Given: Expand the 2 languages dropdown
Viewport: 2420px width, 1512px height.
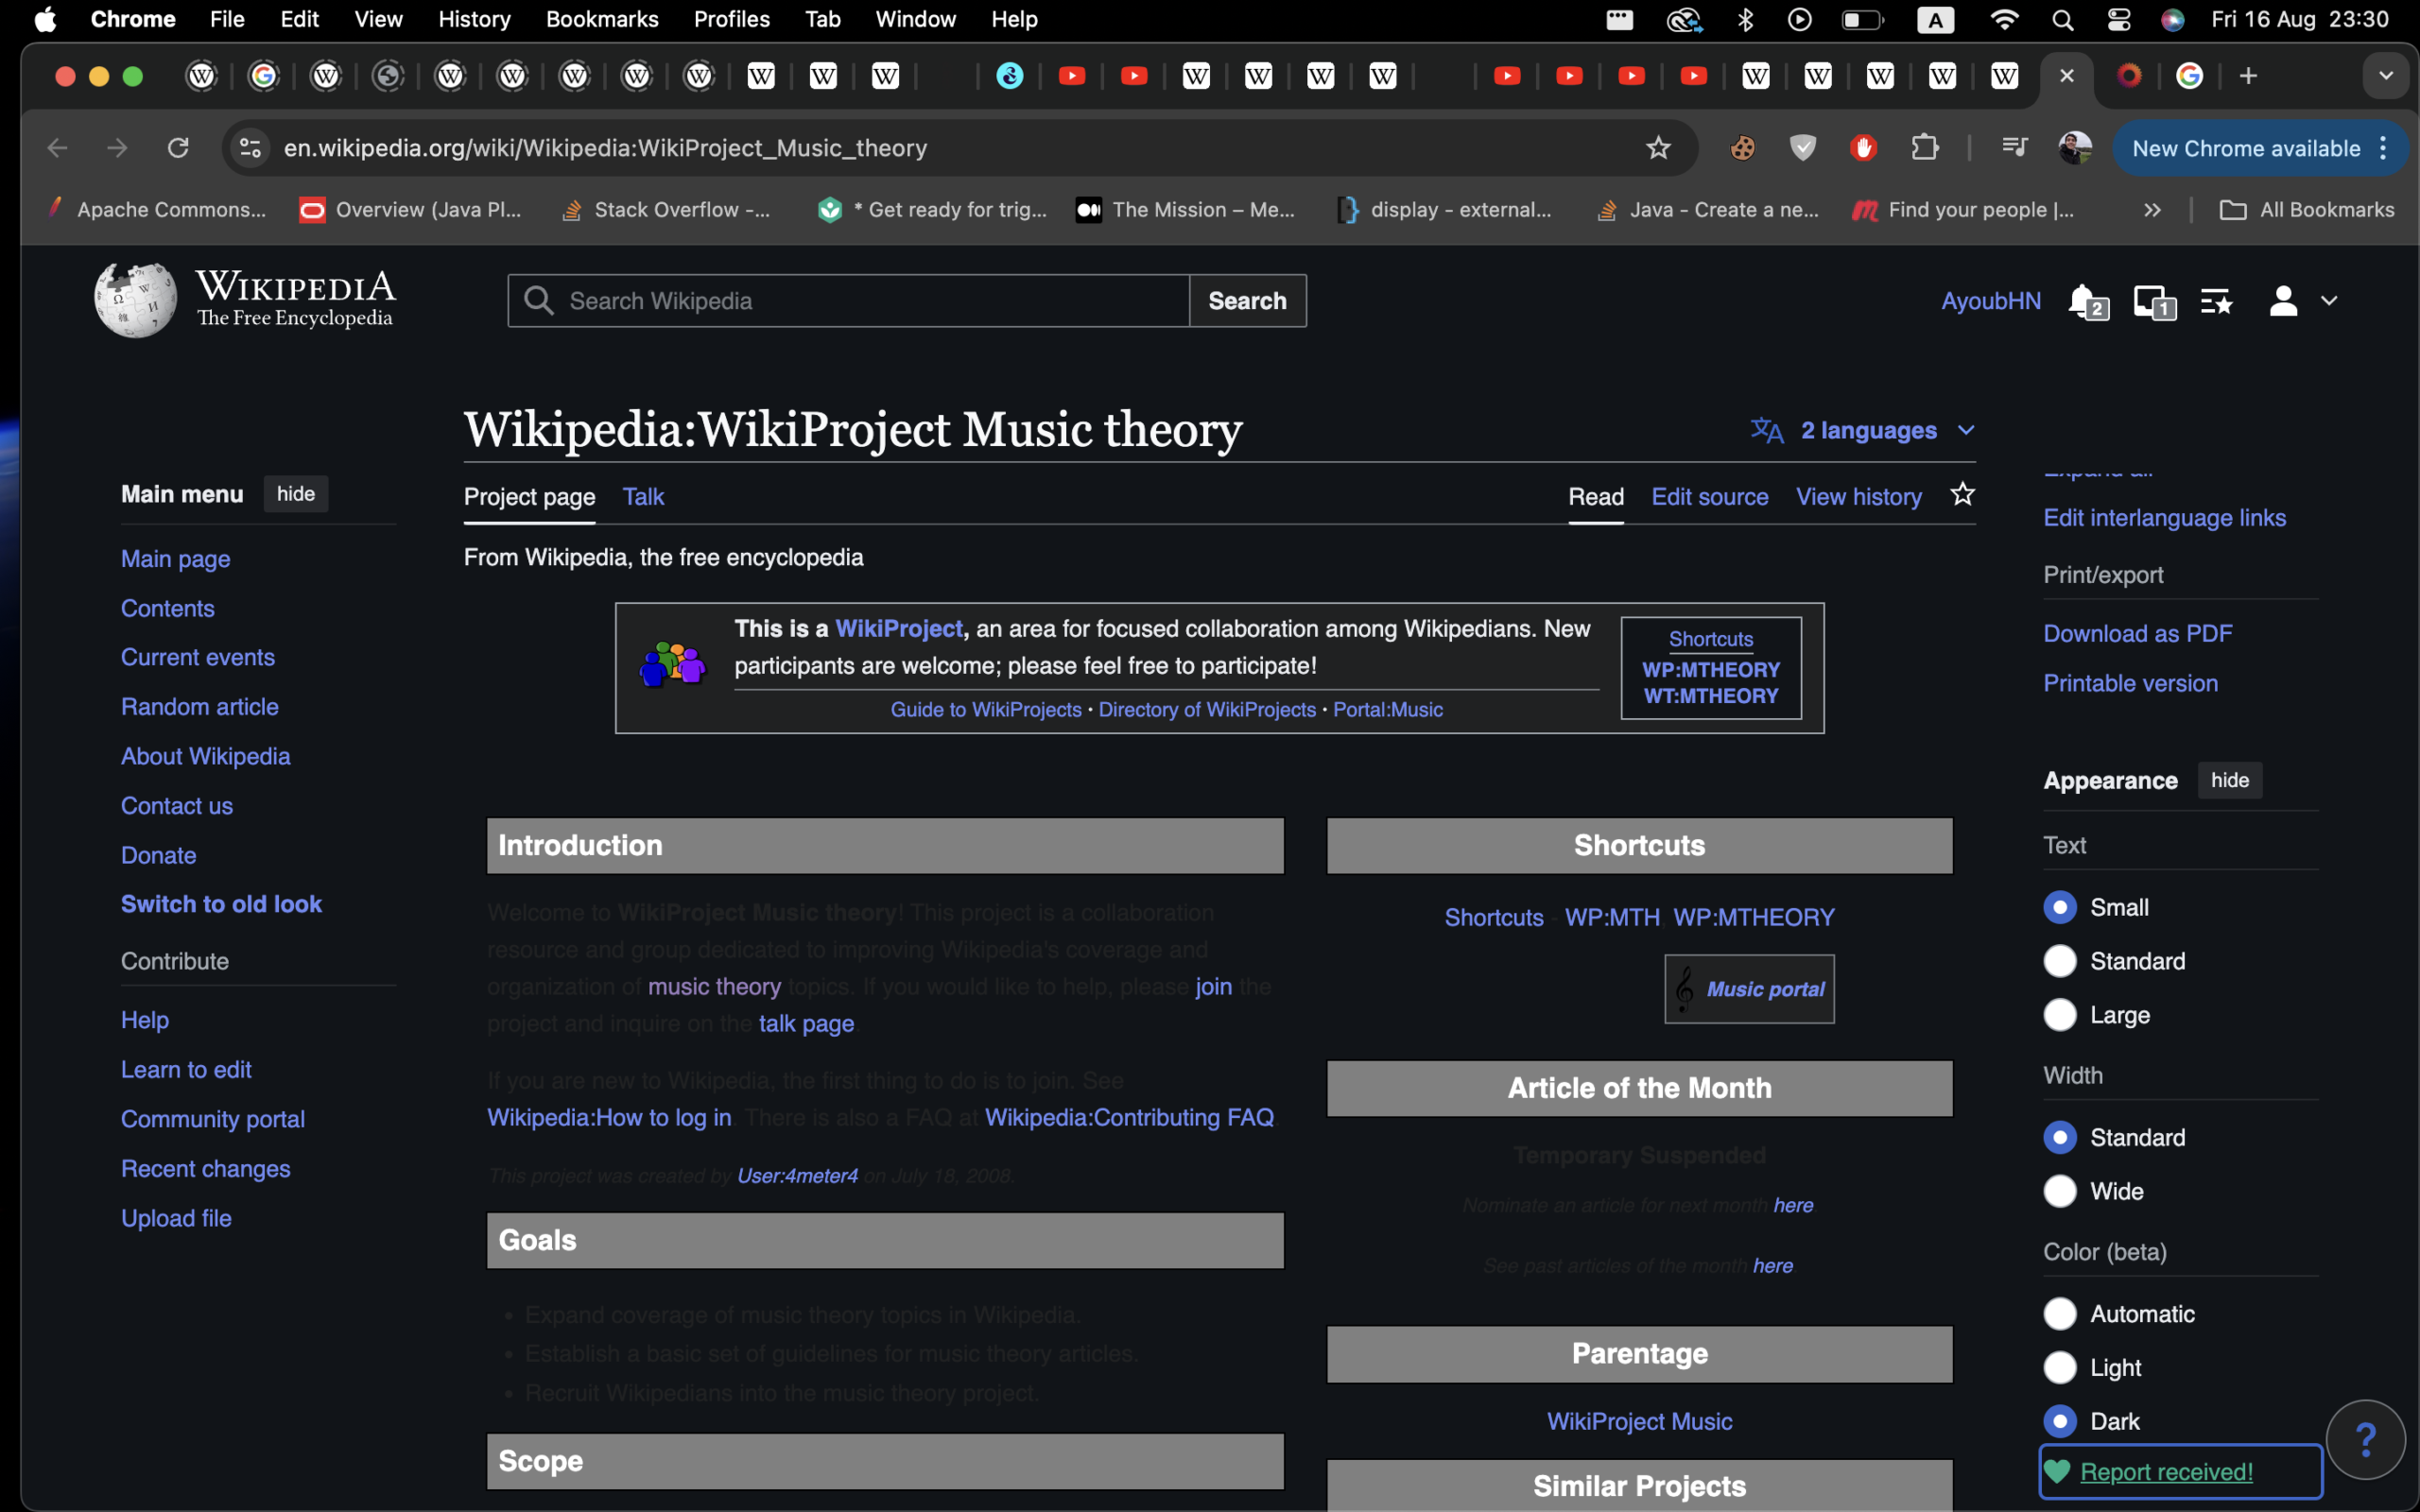Looking at the screenshot, I should click(1863, 430).
